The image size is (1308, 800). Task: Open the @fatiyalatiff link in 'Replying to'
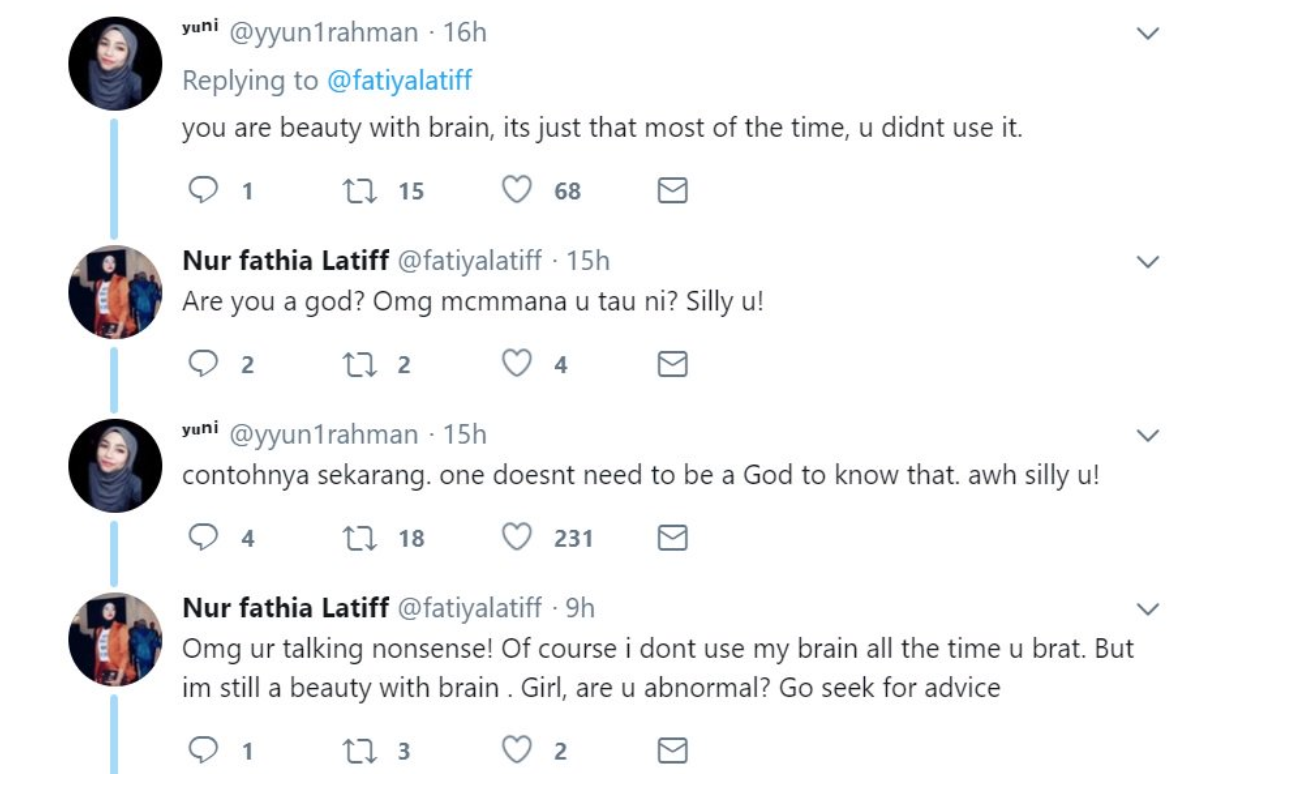pos(399,81)
